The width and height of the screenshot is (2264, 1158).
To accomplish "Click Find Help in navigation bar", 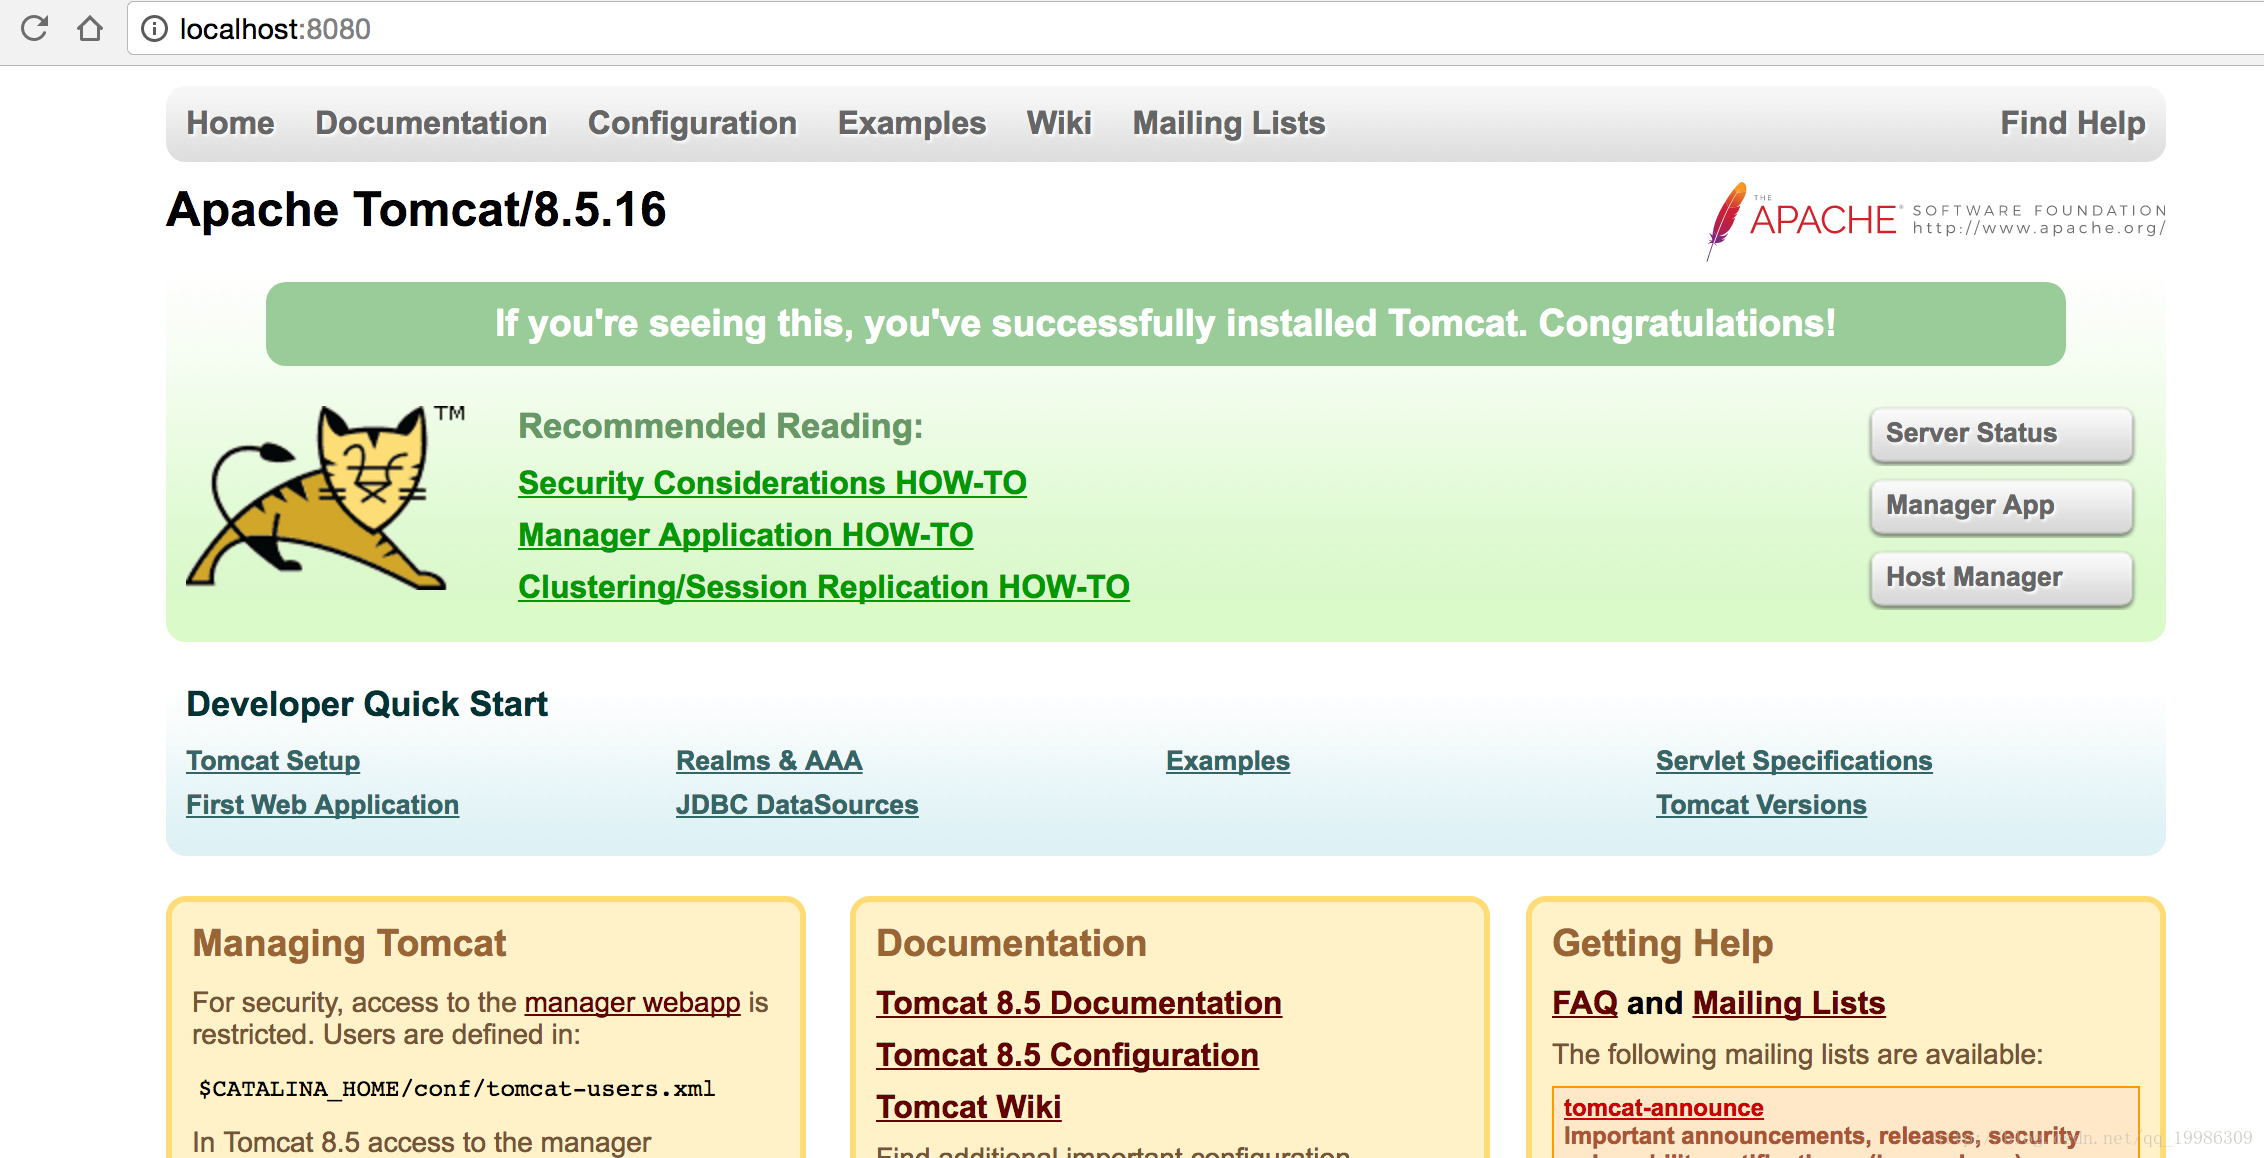I will point(2072,123).
